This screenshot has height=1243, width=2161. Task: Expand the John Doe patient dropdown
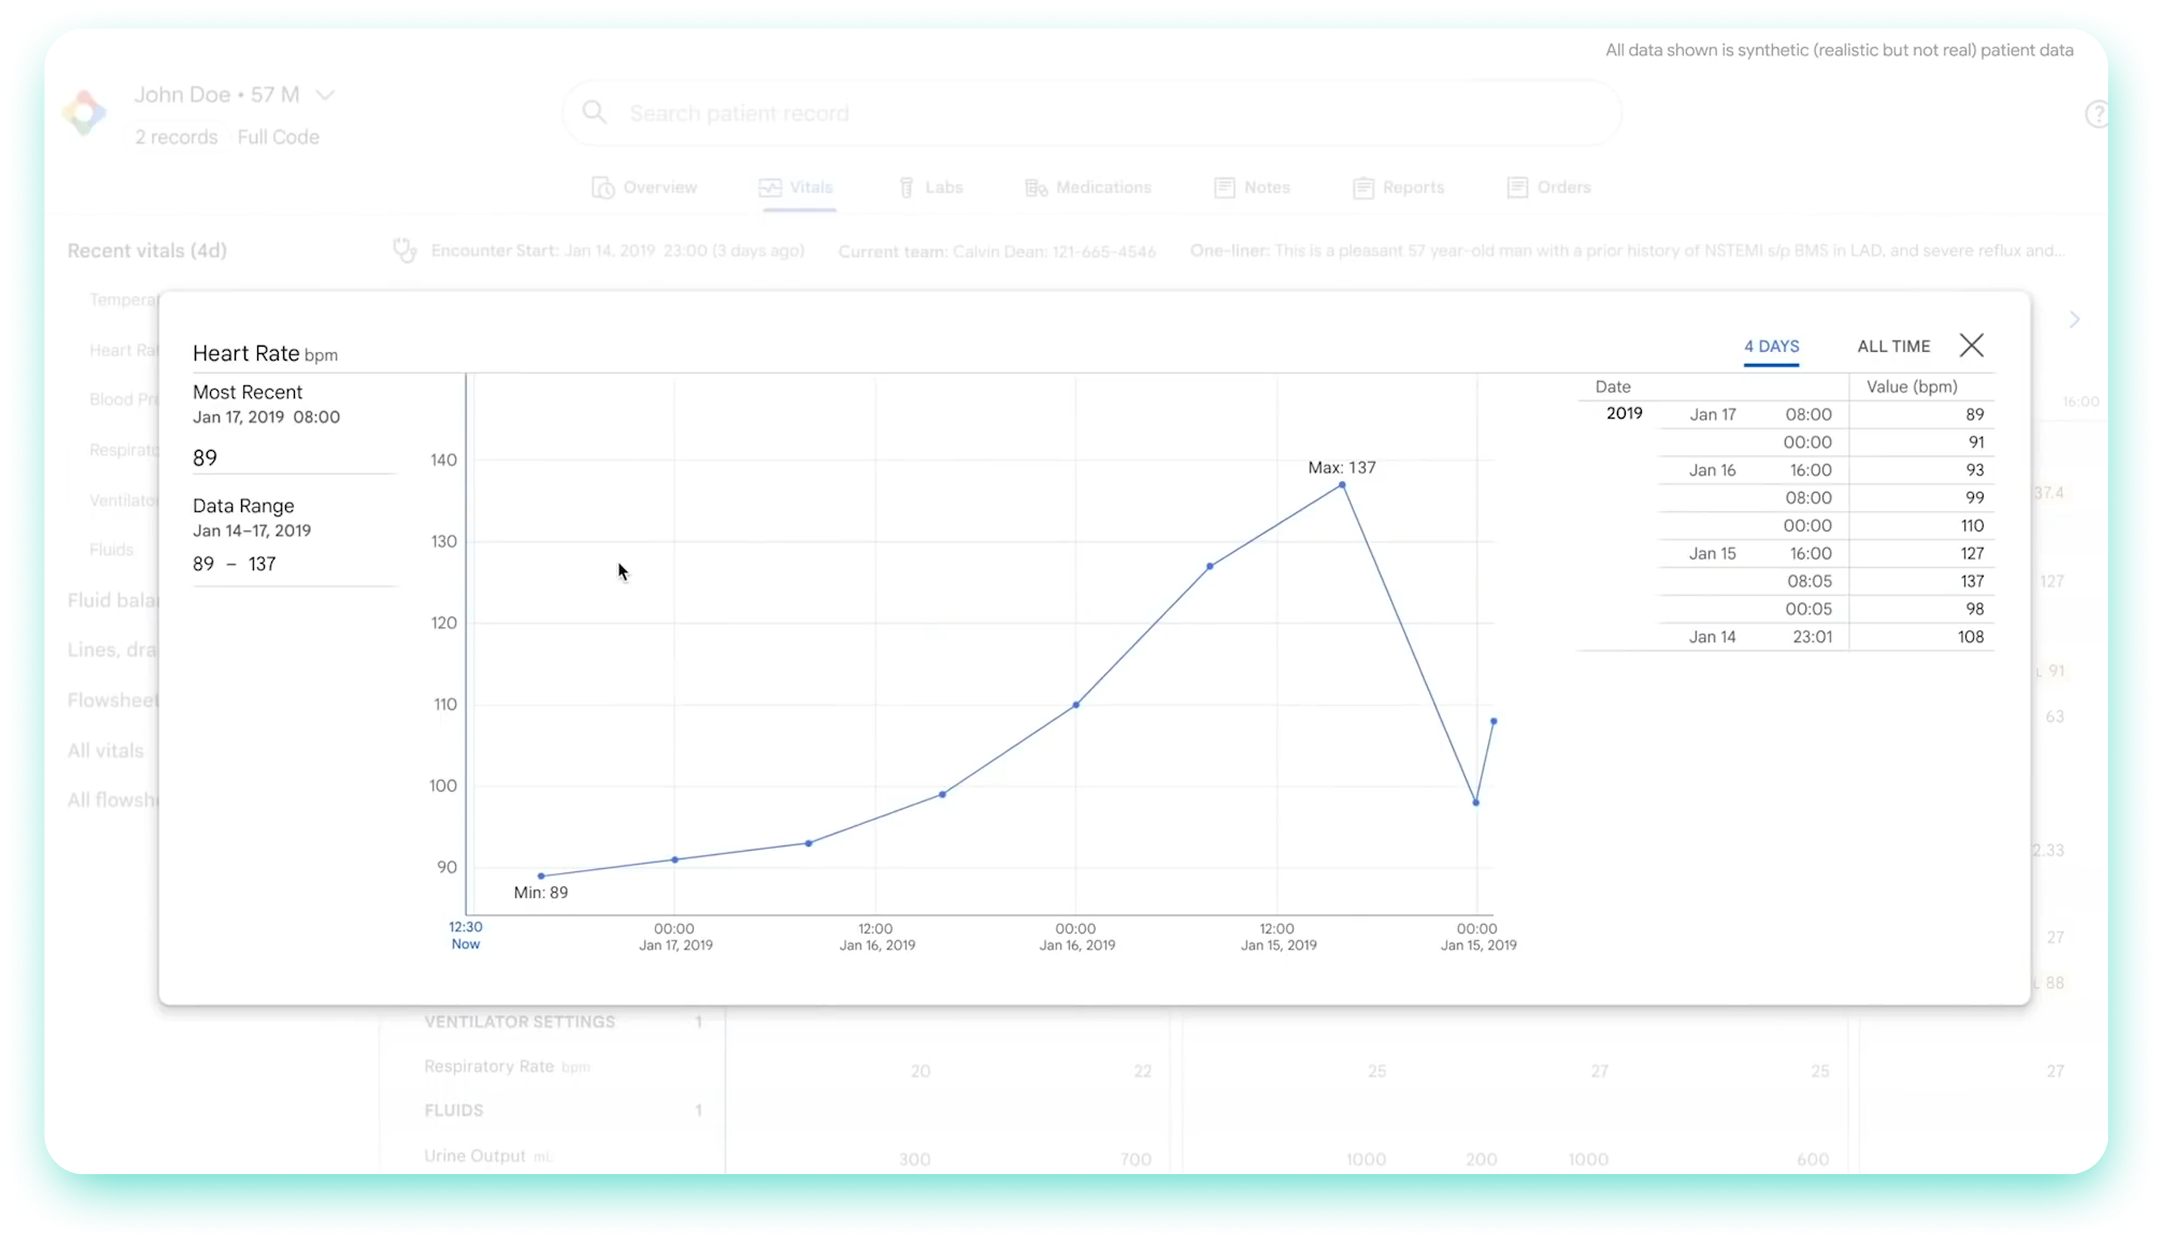tap(325, 95)
